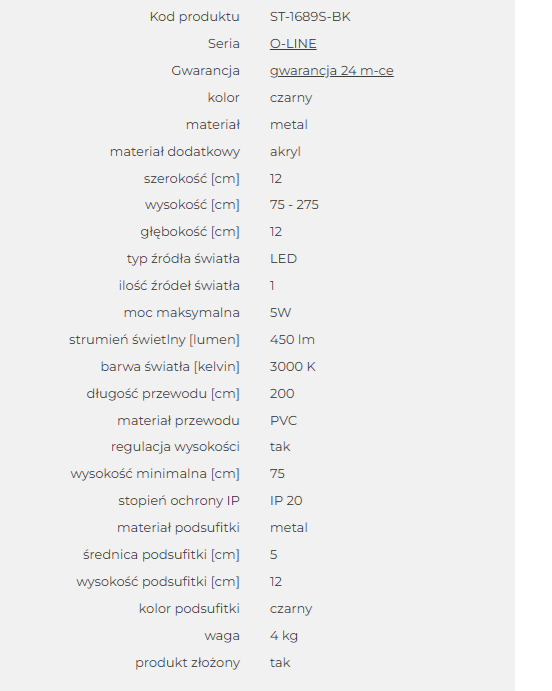The width and height of the screenshot is (552, 691).
Task: Click the materiał przewodu value PVC
Action: pyautogui.click(x=283, y=420)
